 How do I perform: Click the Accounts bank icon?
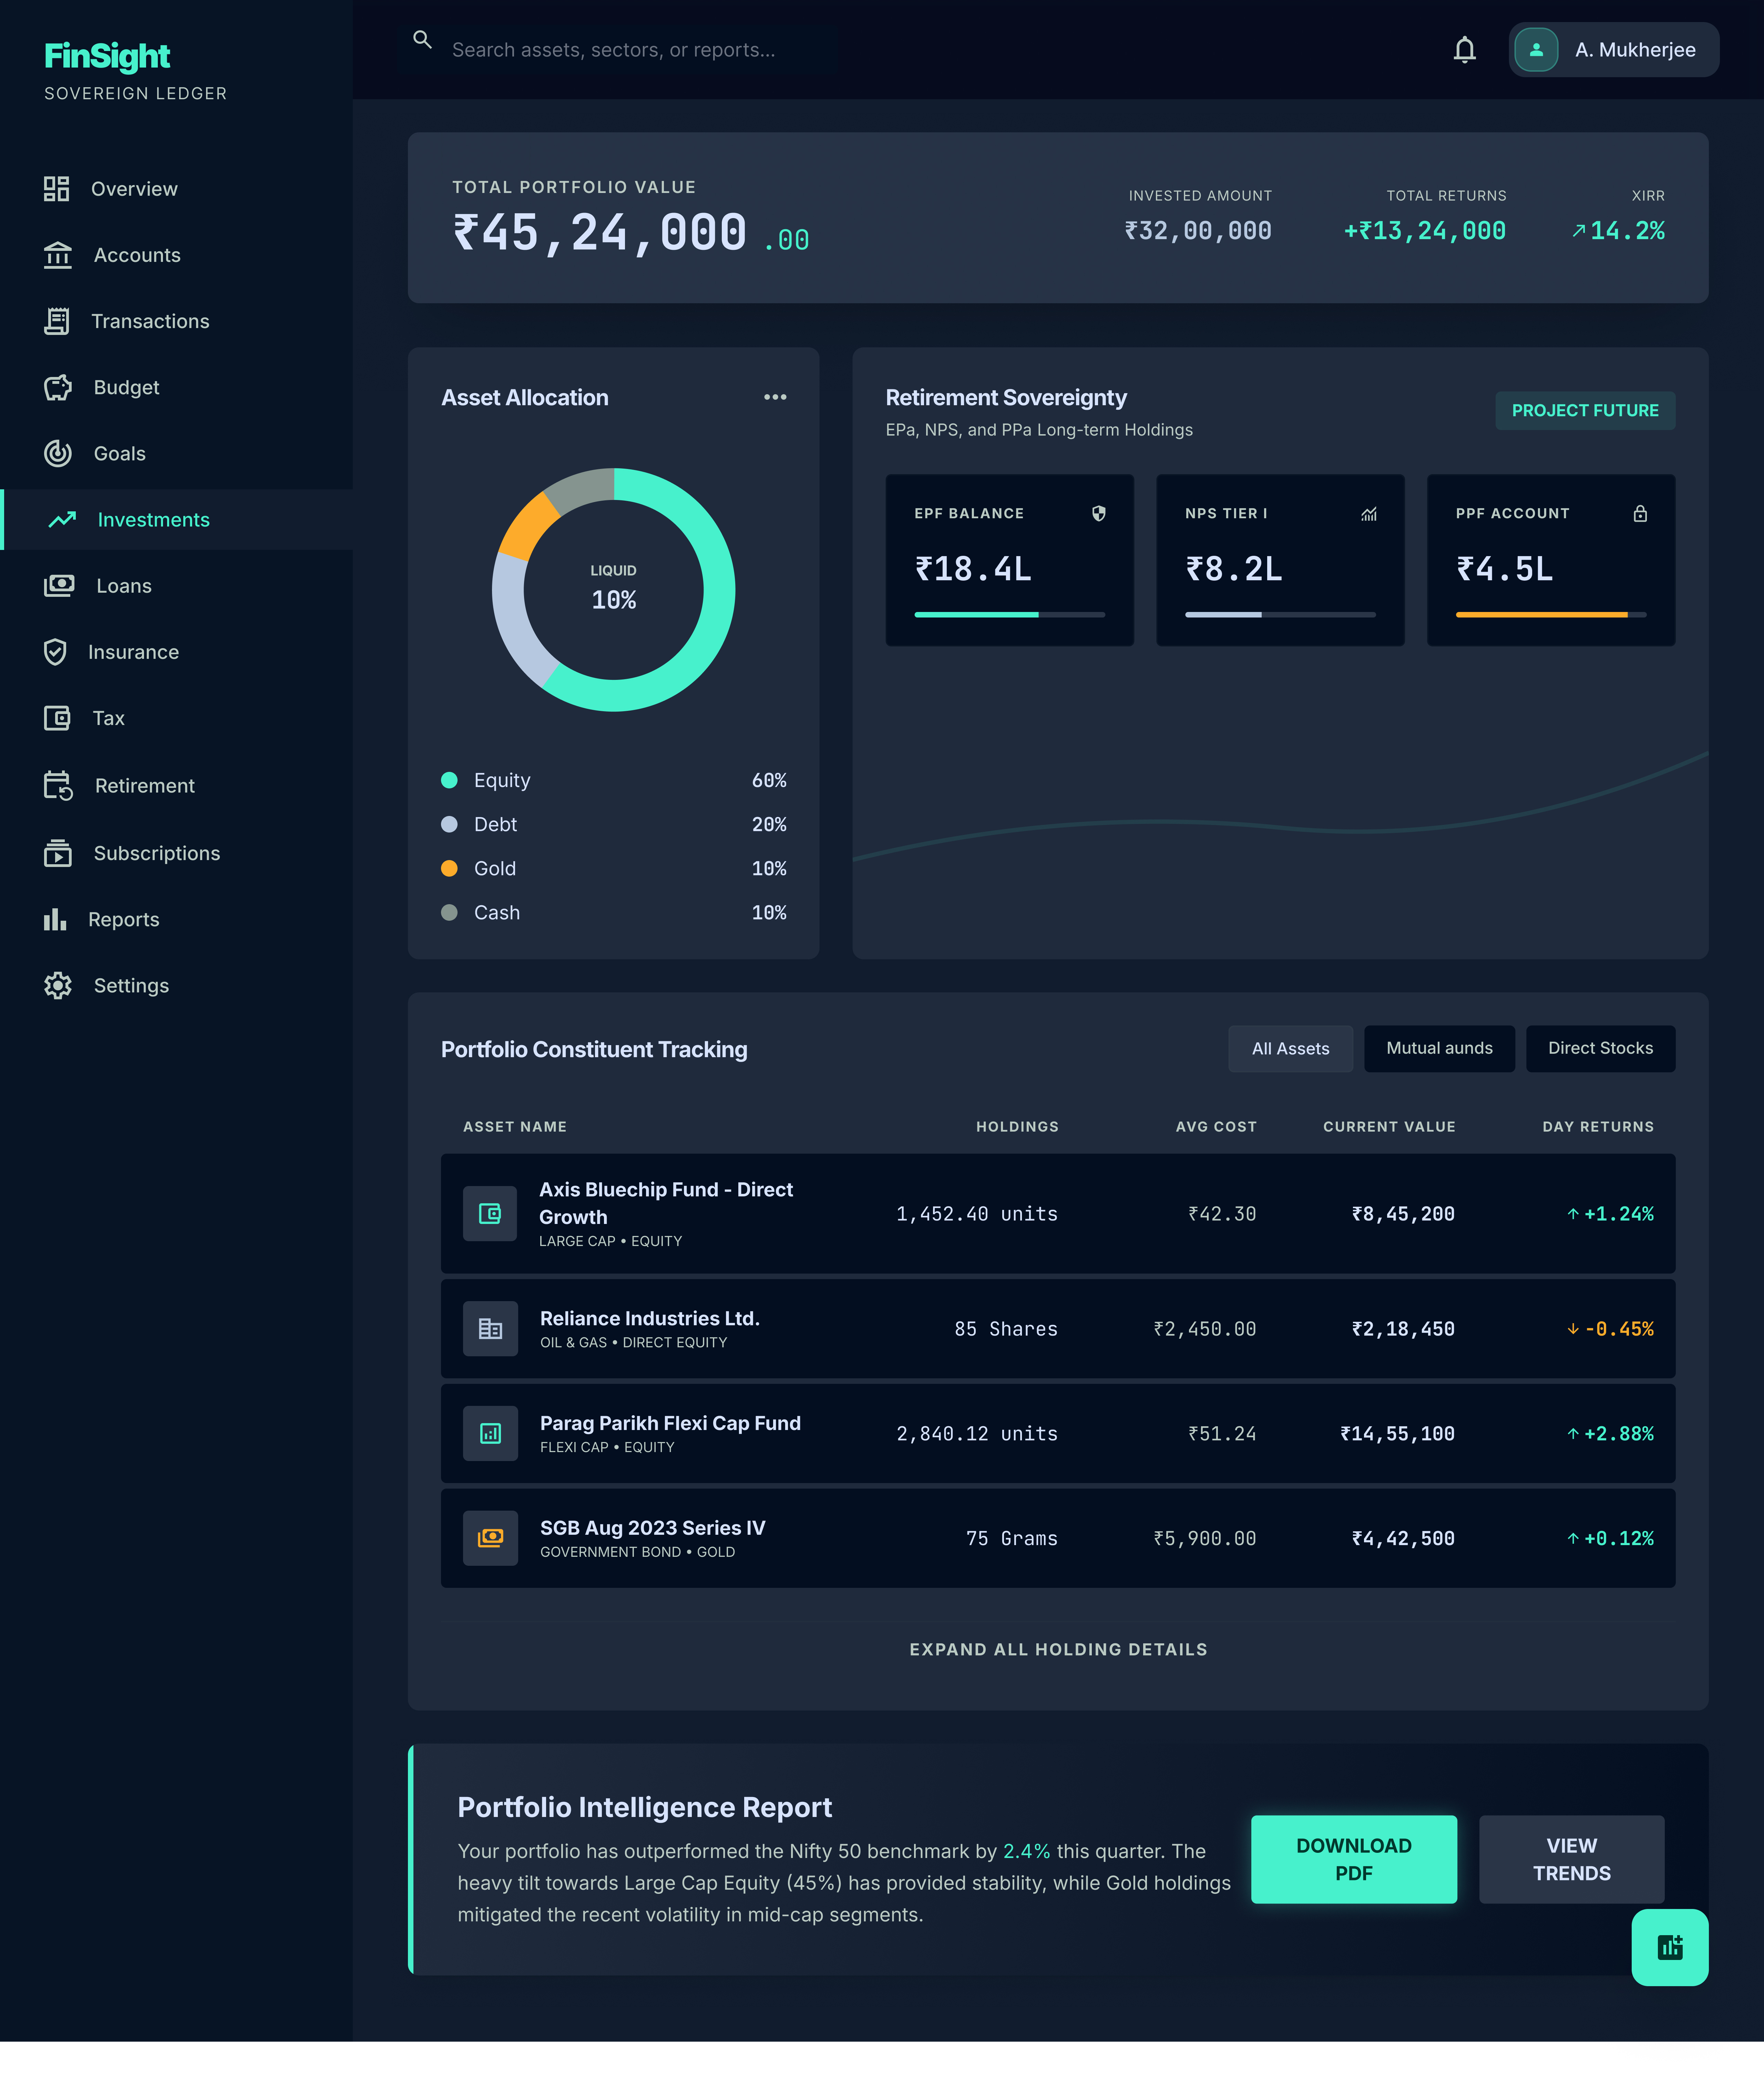point(58,255)
